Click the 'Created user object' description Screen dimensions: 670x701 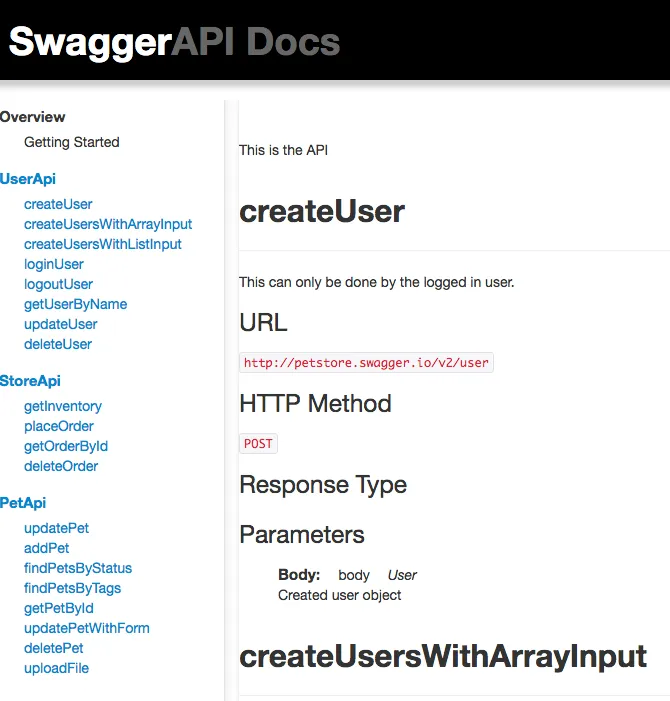point(340,595)
